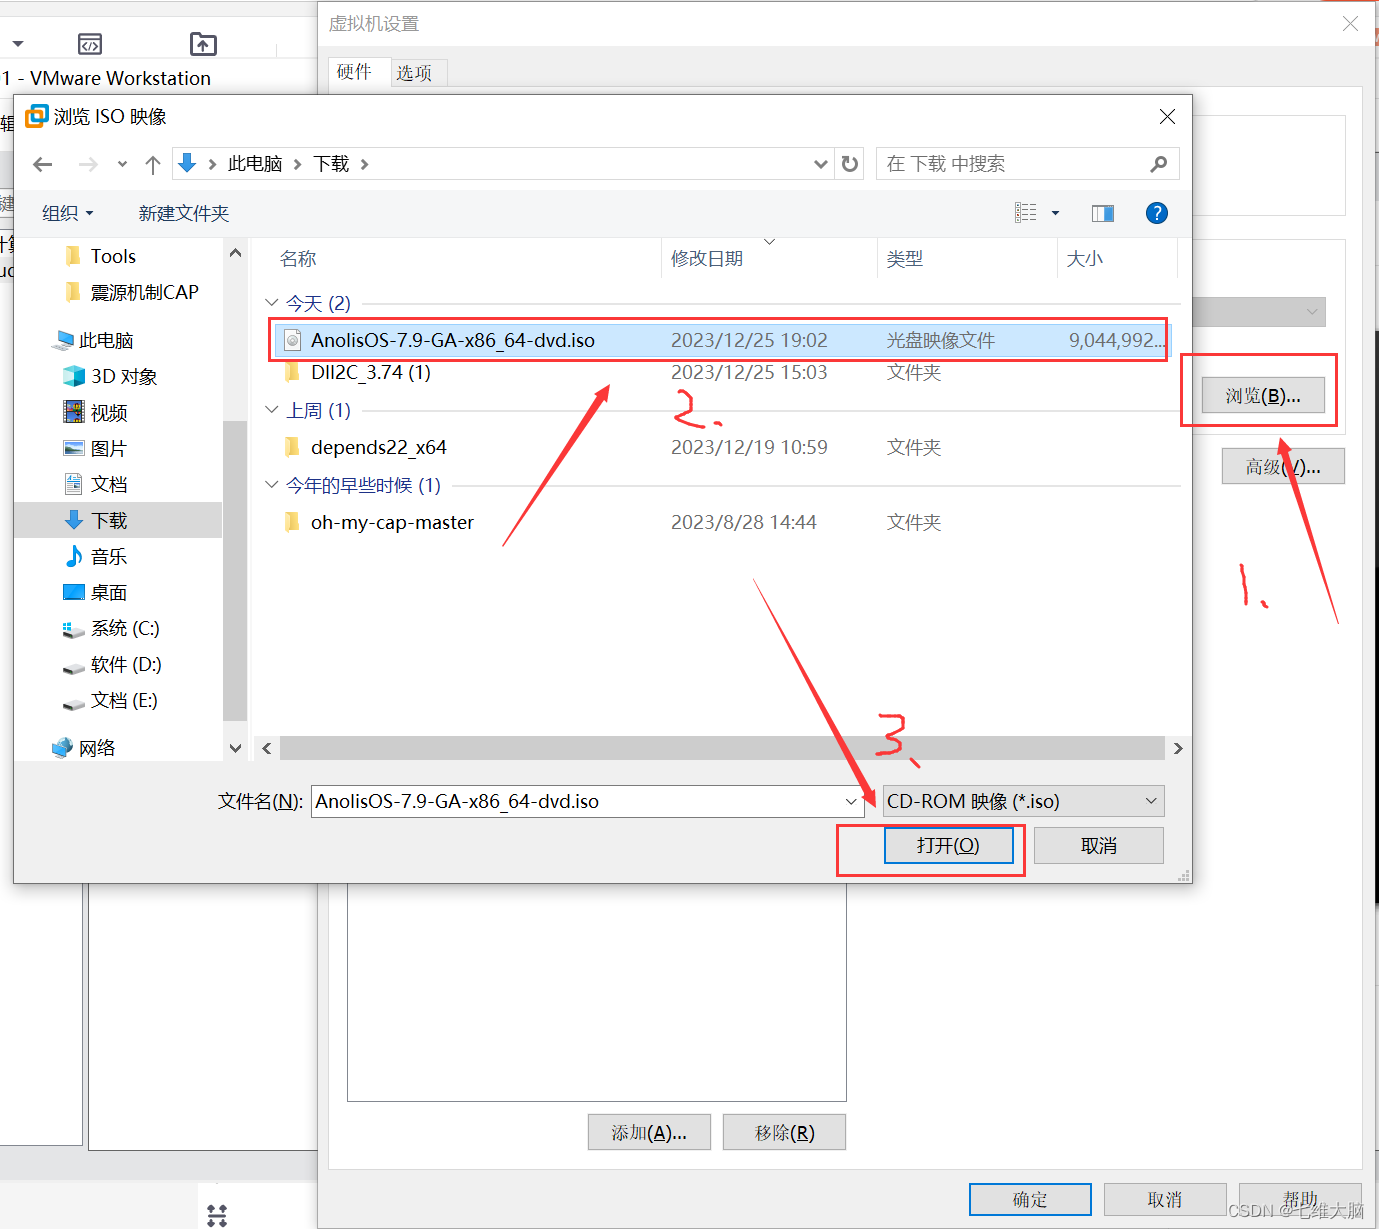Image resolution: width=1379 pixels, height=1229 pixels.
Task: Refresh the 下载 folder listing
Action: (850, 164)
